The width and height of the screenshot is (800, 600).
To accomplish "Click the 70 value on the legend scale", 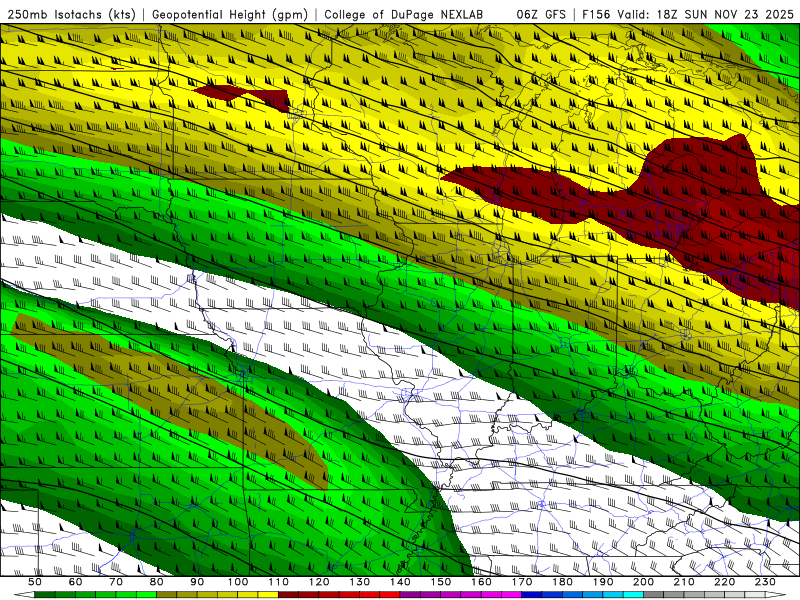I will tap(116, 582).
